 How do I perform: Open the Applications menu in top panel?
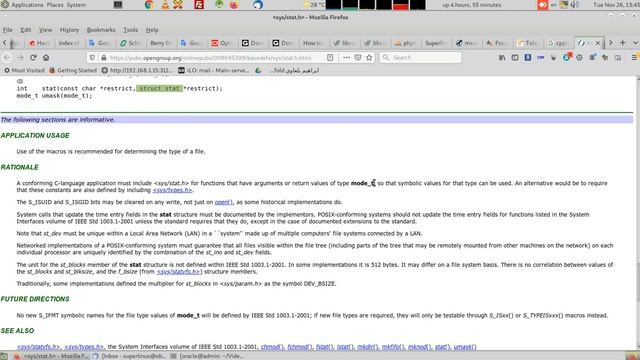click(27, 5)
